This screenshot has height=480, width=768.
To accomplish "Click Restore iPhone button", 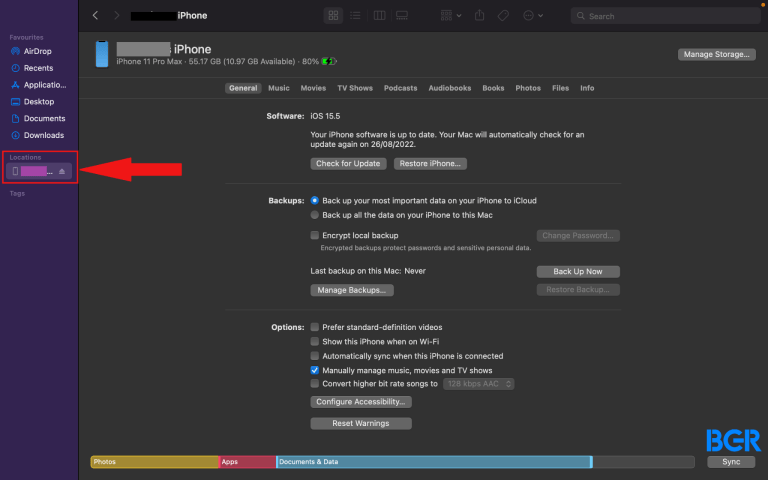I will 430,164.
